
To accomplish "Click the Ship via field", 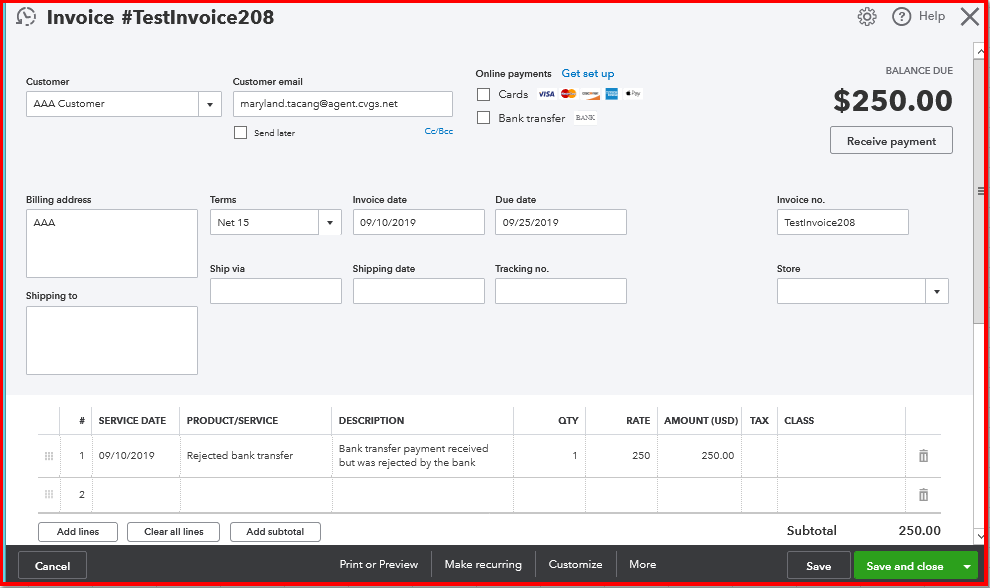I will (276, 291).
